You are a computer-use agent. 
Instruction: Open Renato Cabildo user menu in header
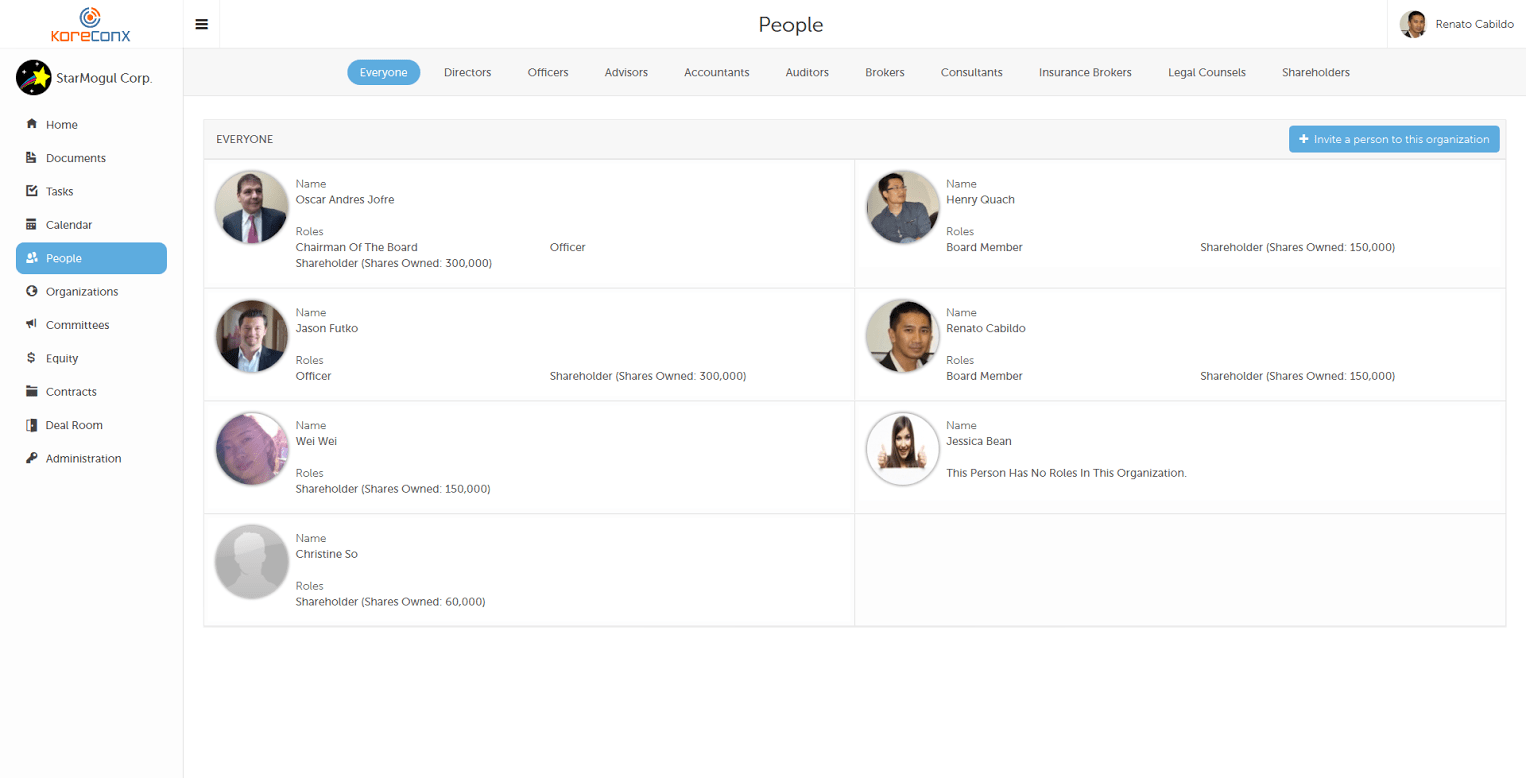pyautogui.click(x=1456, y=24)
